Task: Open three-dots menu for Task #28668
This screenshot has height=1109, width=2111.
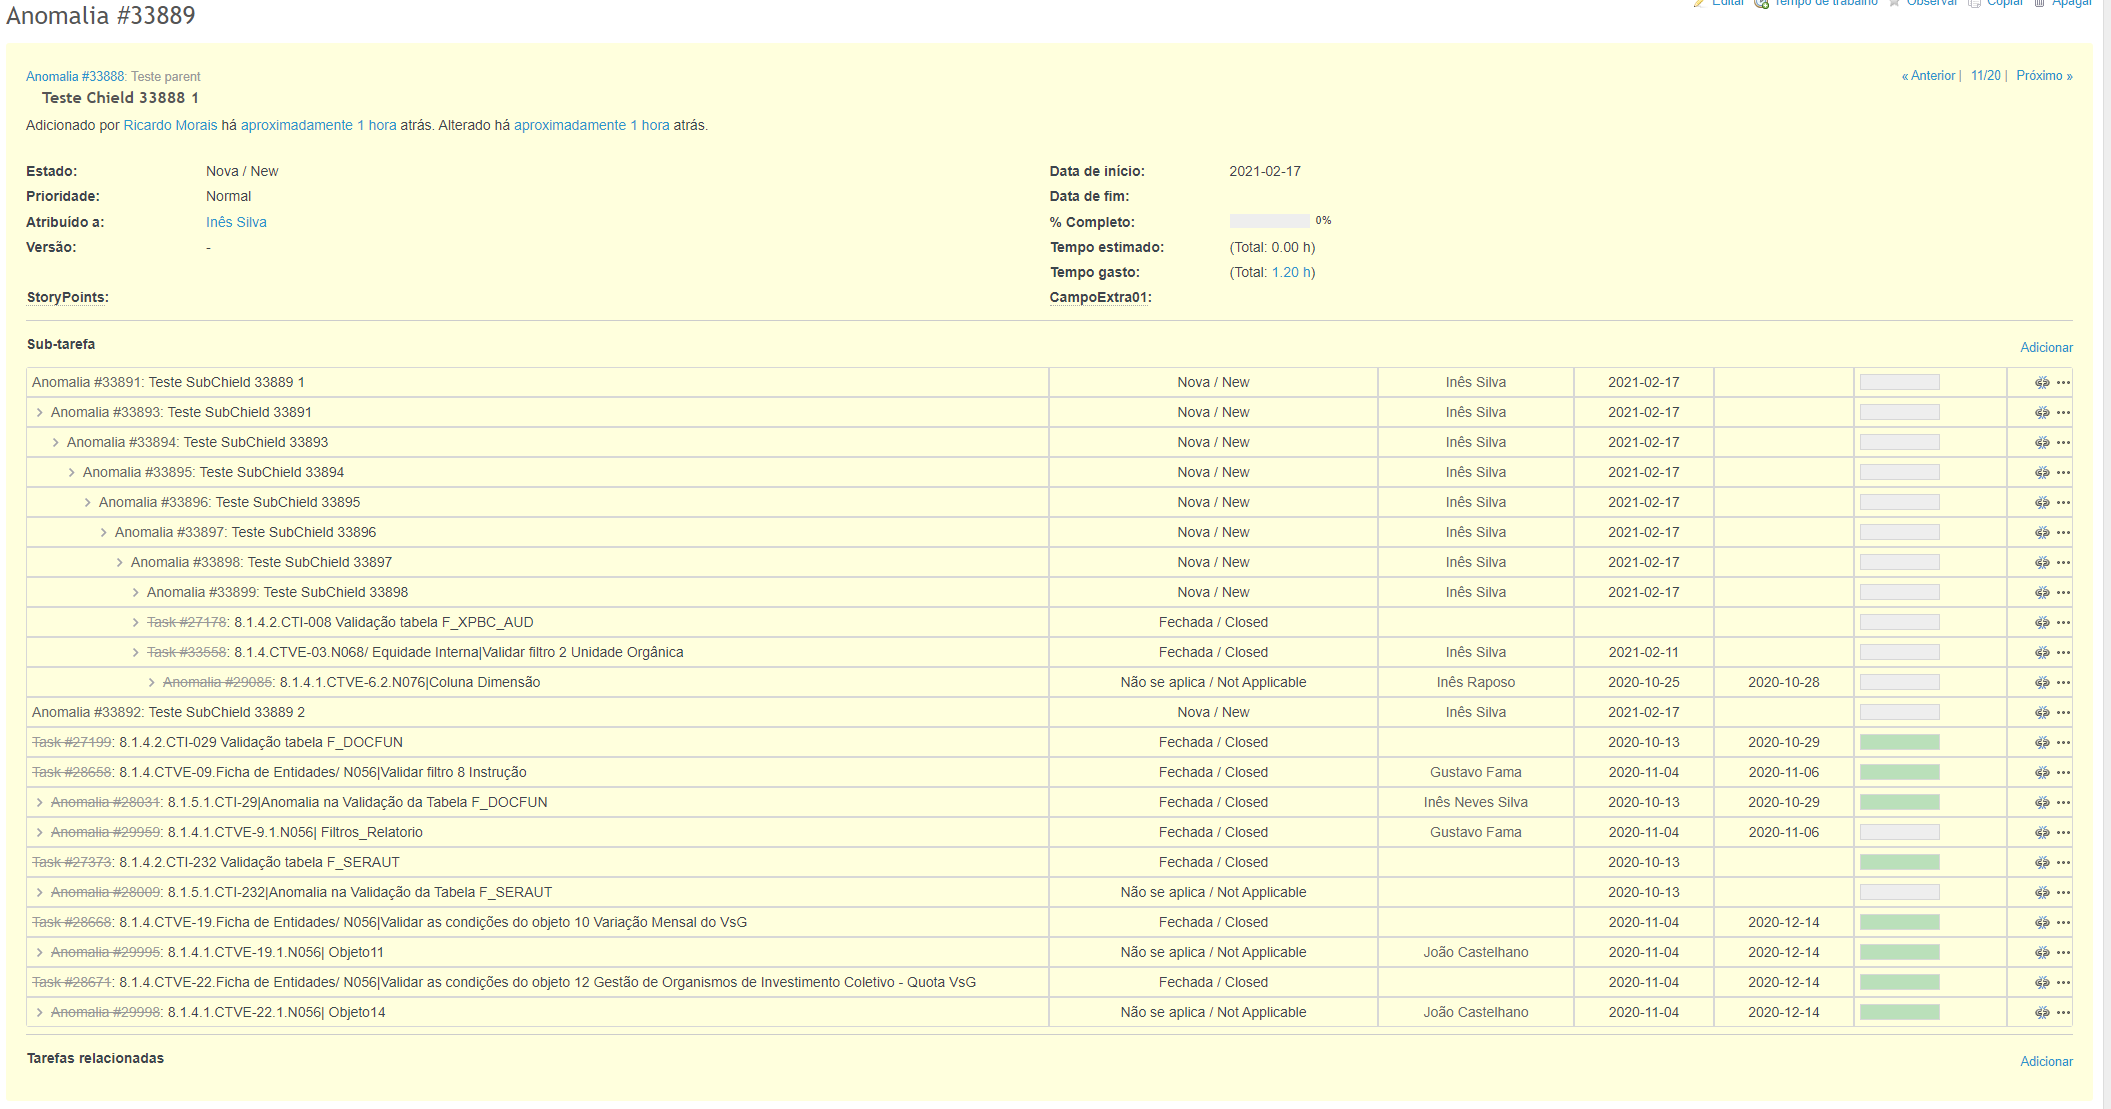Action: [x=2063, y=922]
